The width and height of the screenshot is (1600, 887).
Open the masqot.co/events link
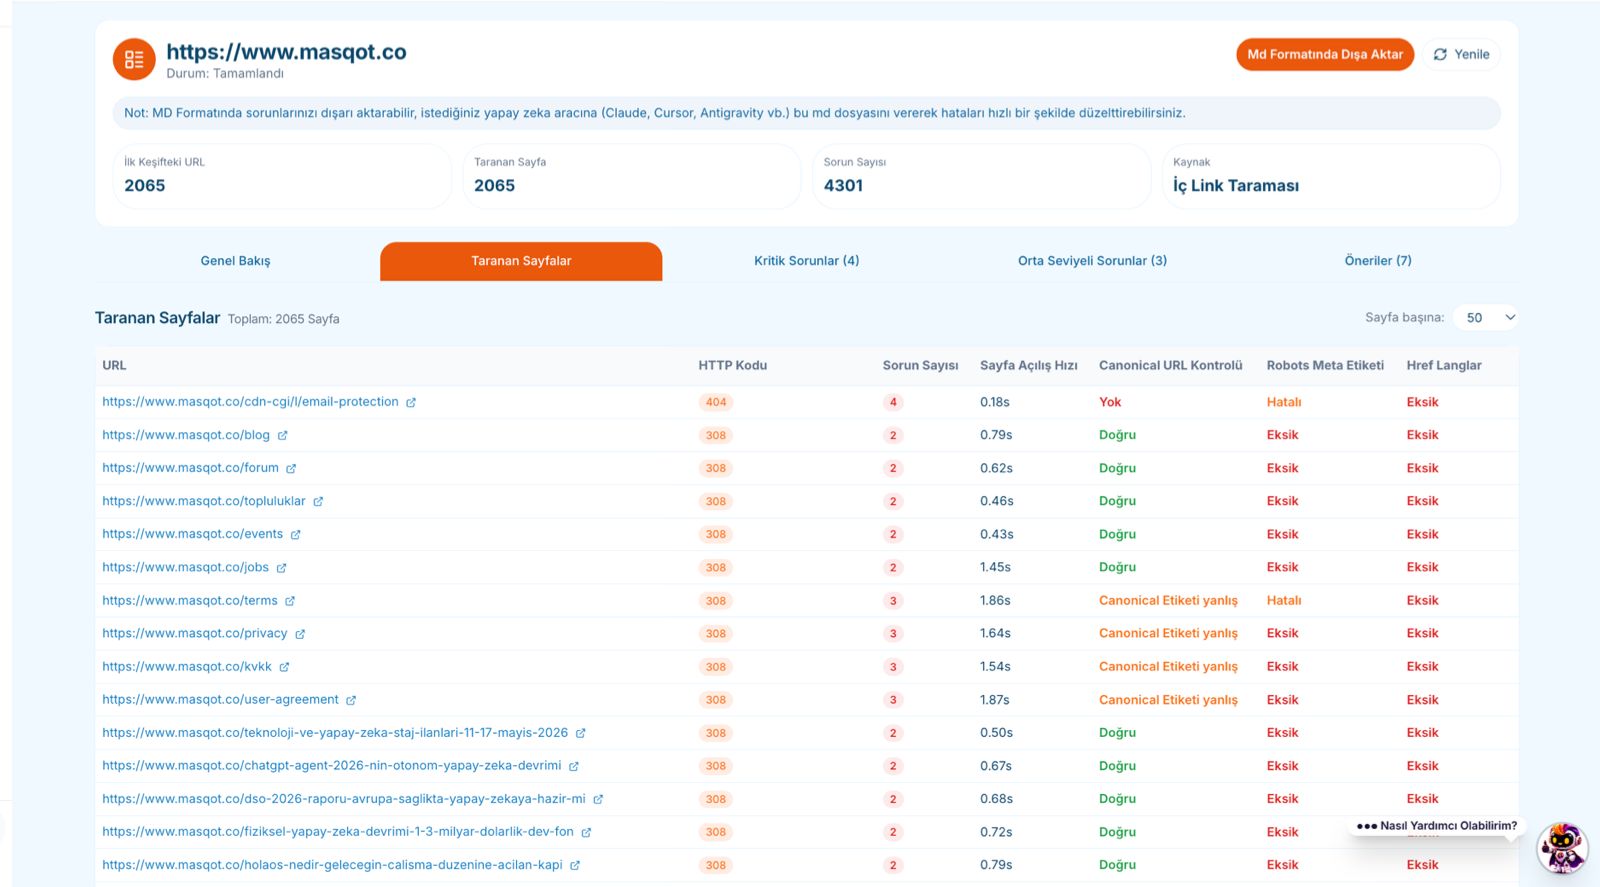point(192,534)
